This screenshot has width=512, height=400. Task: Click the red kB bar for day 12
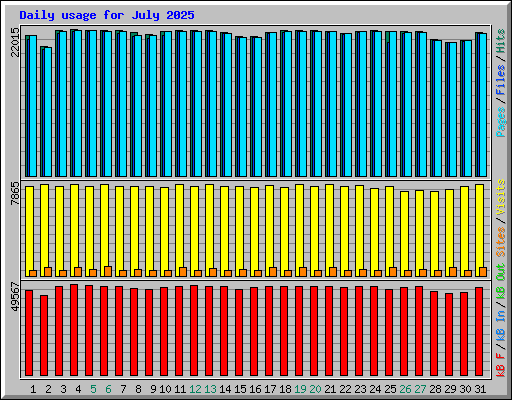point(194,330)
